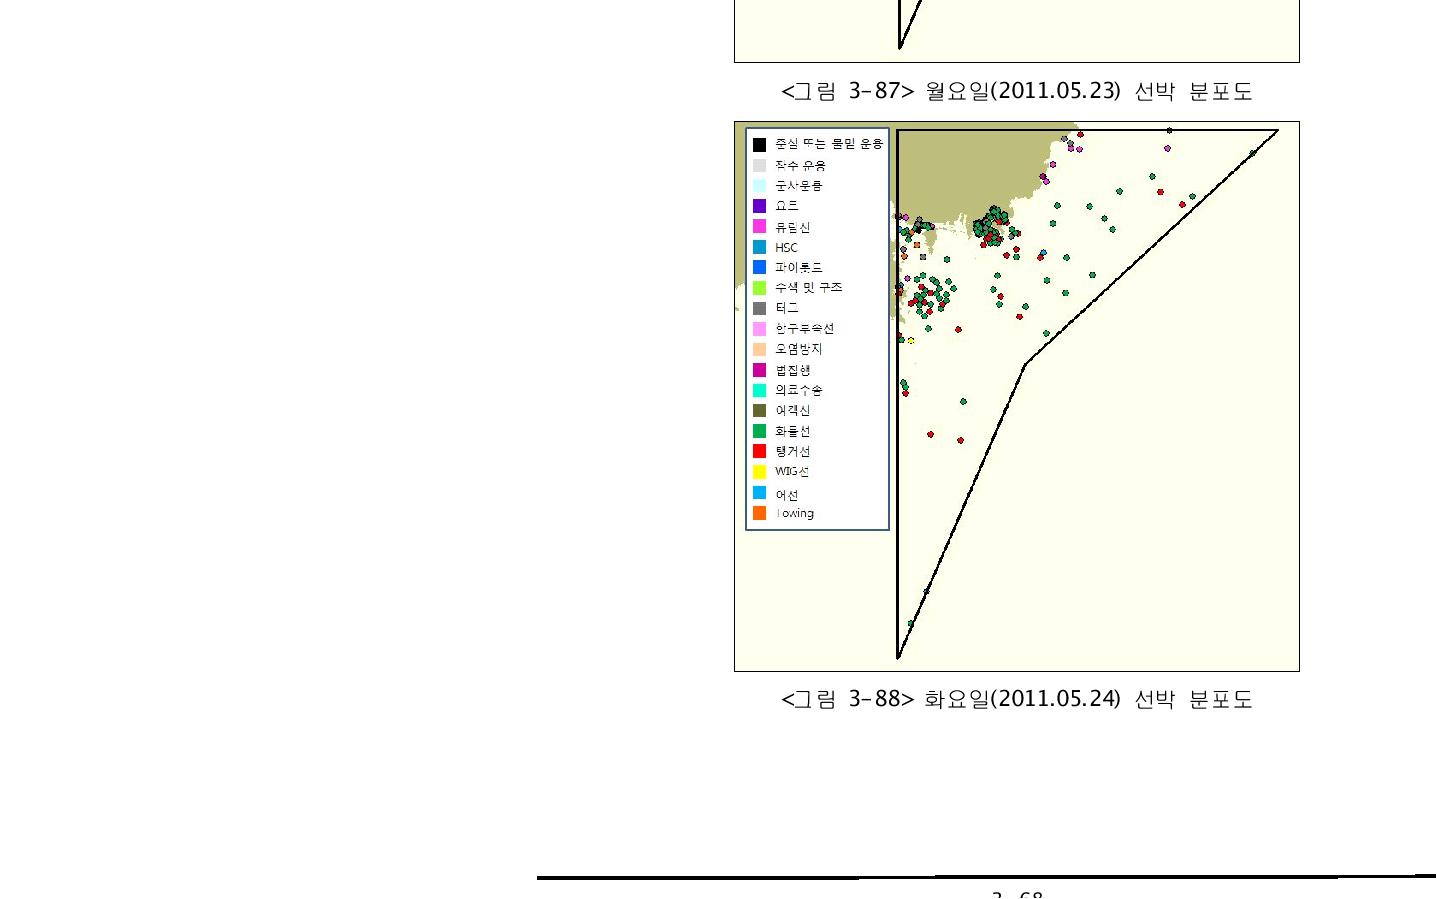This screenshot has width=1437, height=899.
Task: Click the aqua 의료수송 legend swatch
Action: click(x=760, y=390)
